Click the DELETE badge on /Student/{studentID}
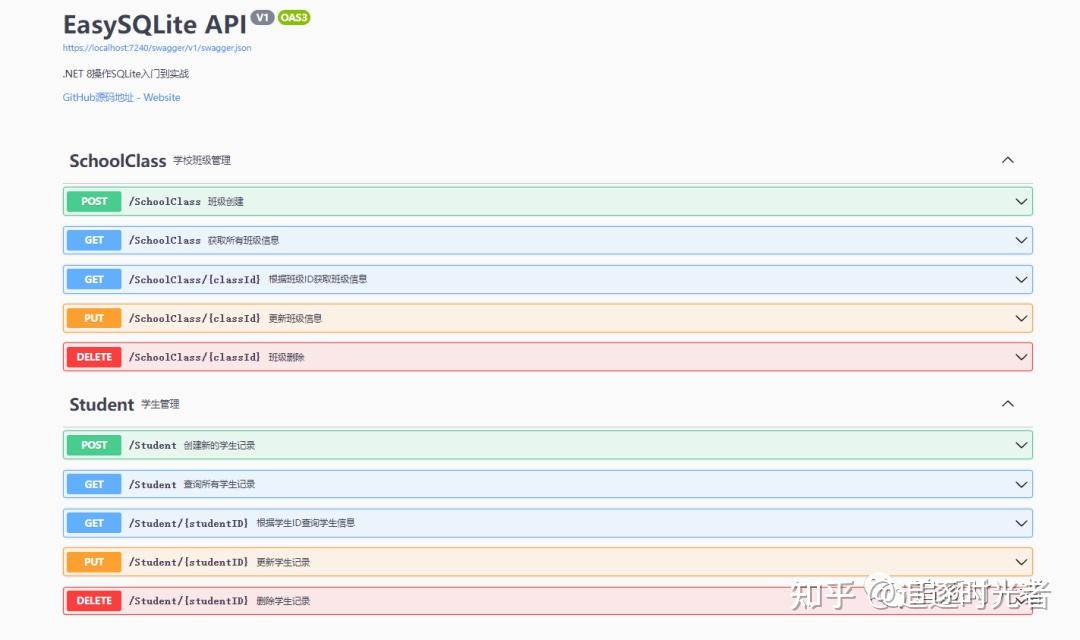 [93, 600]
